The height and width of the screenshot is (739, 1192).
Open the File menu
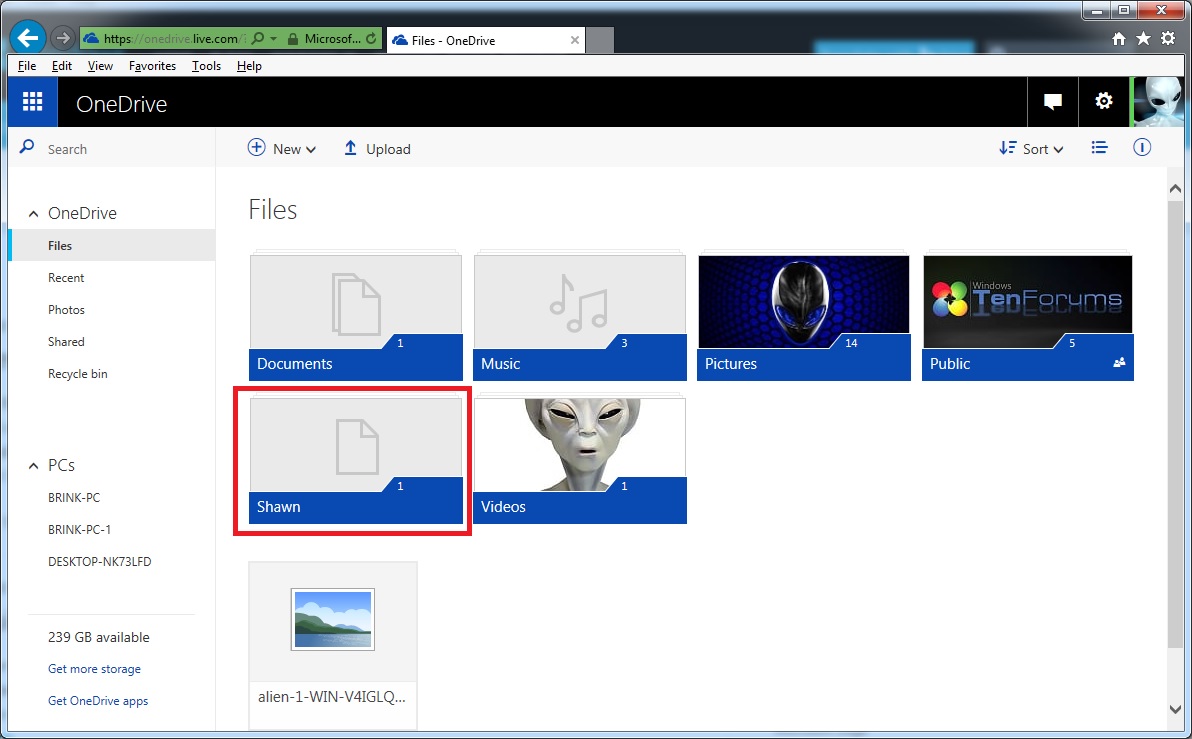(27, 66)
